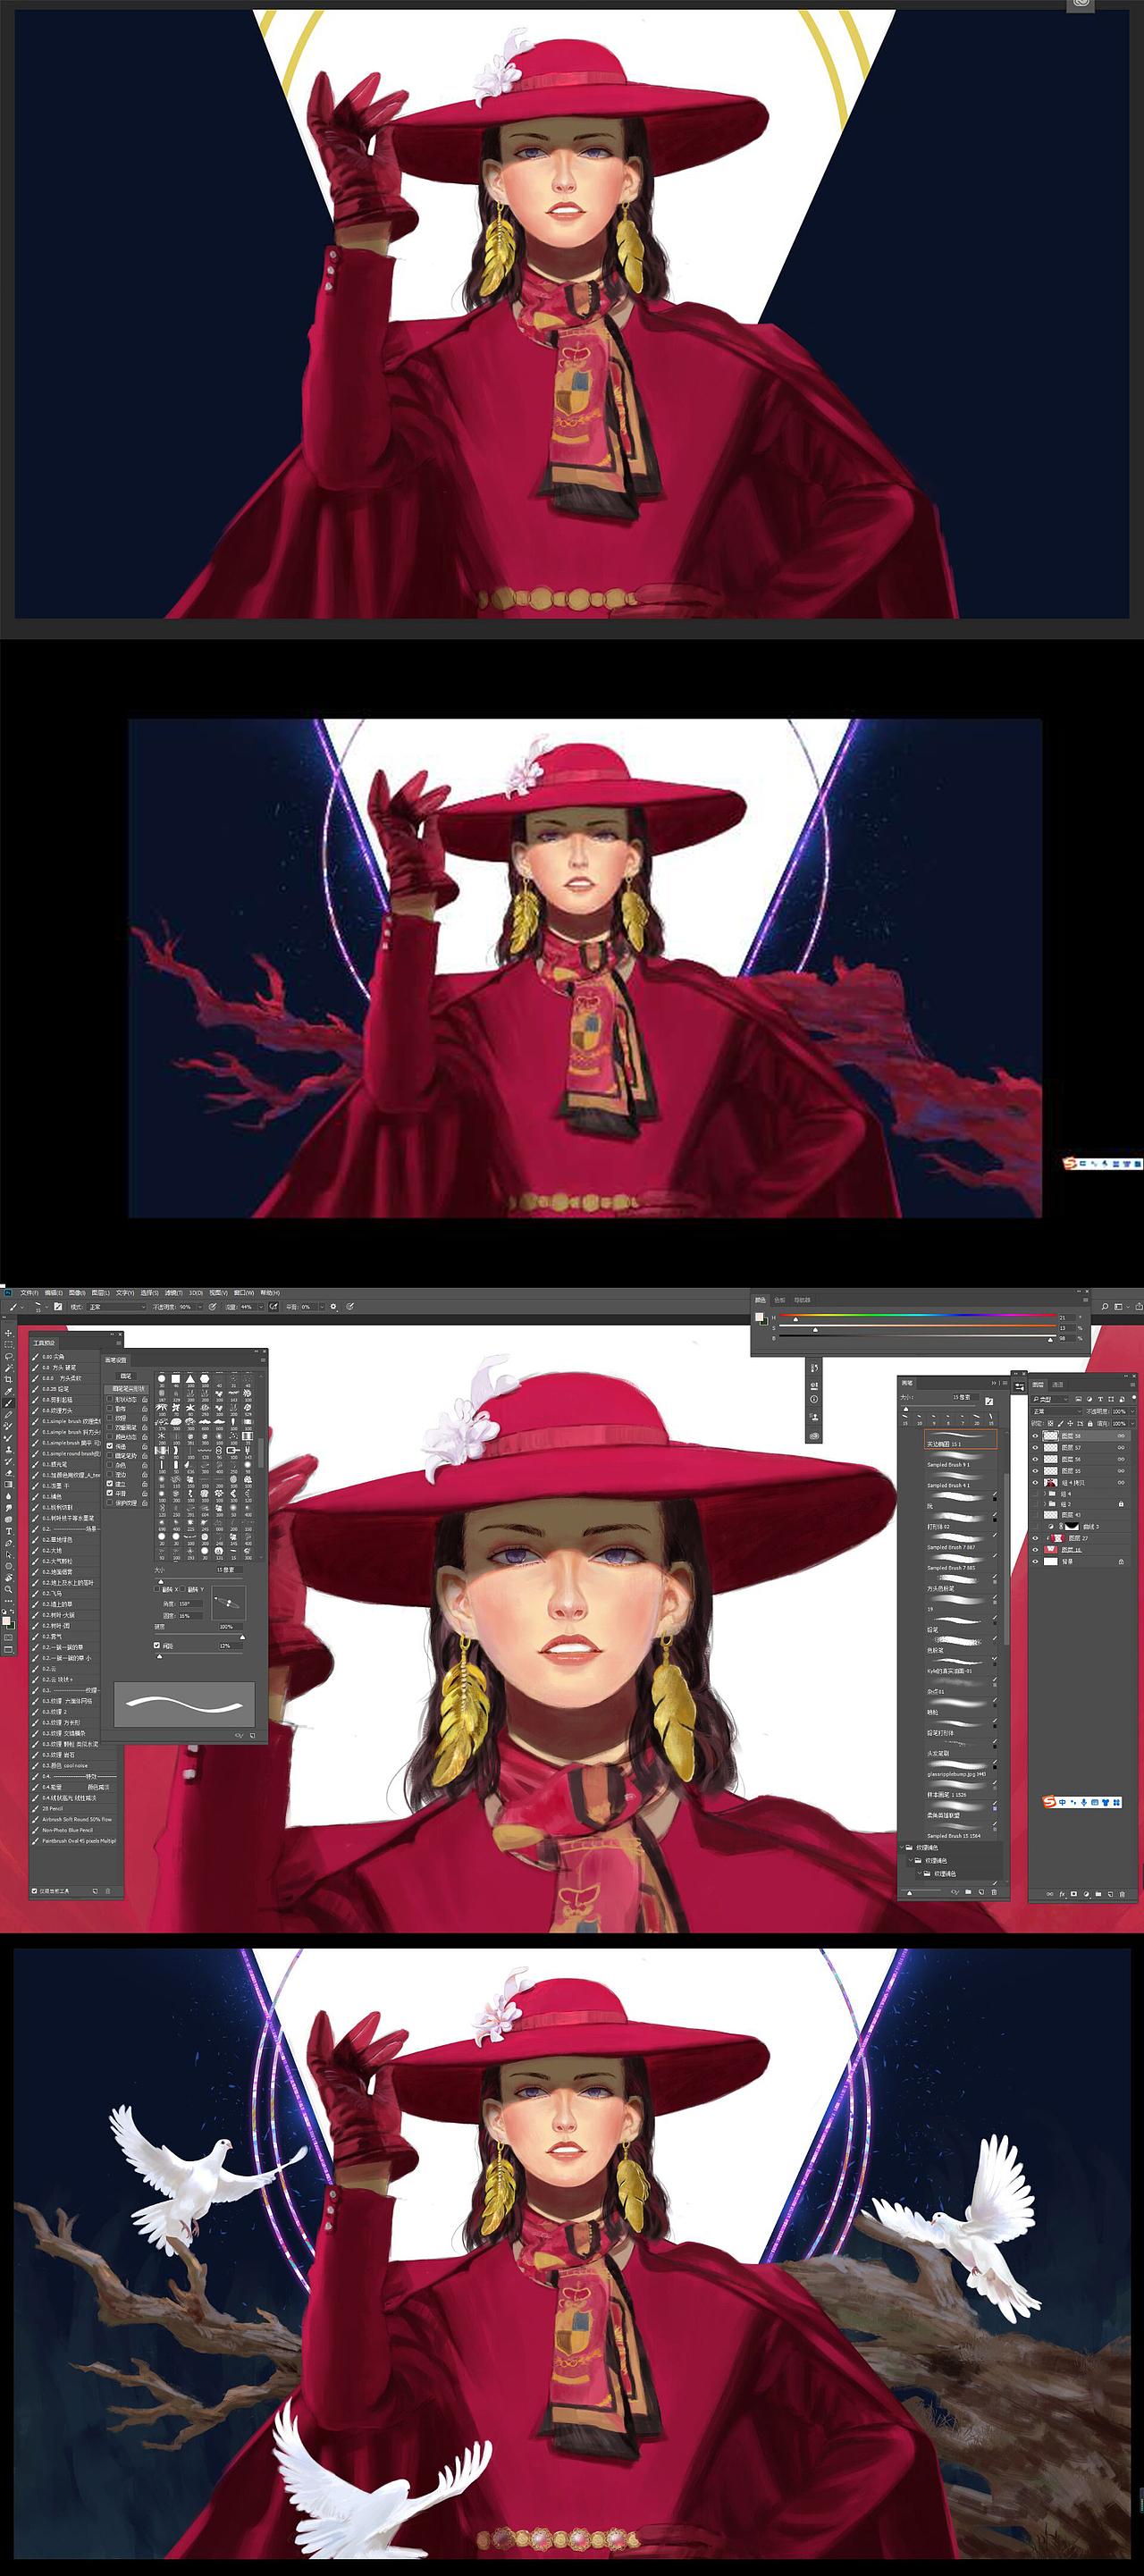The image size is (1144, 2576).
Task: Toggle the 间距 spacing checkbox
Action: click(x=157, y=1646)
